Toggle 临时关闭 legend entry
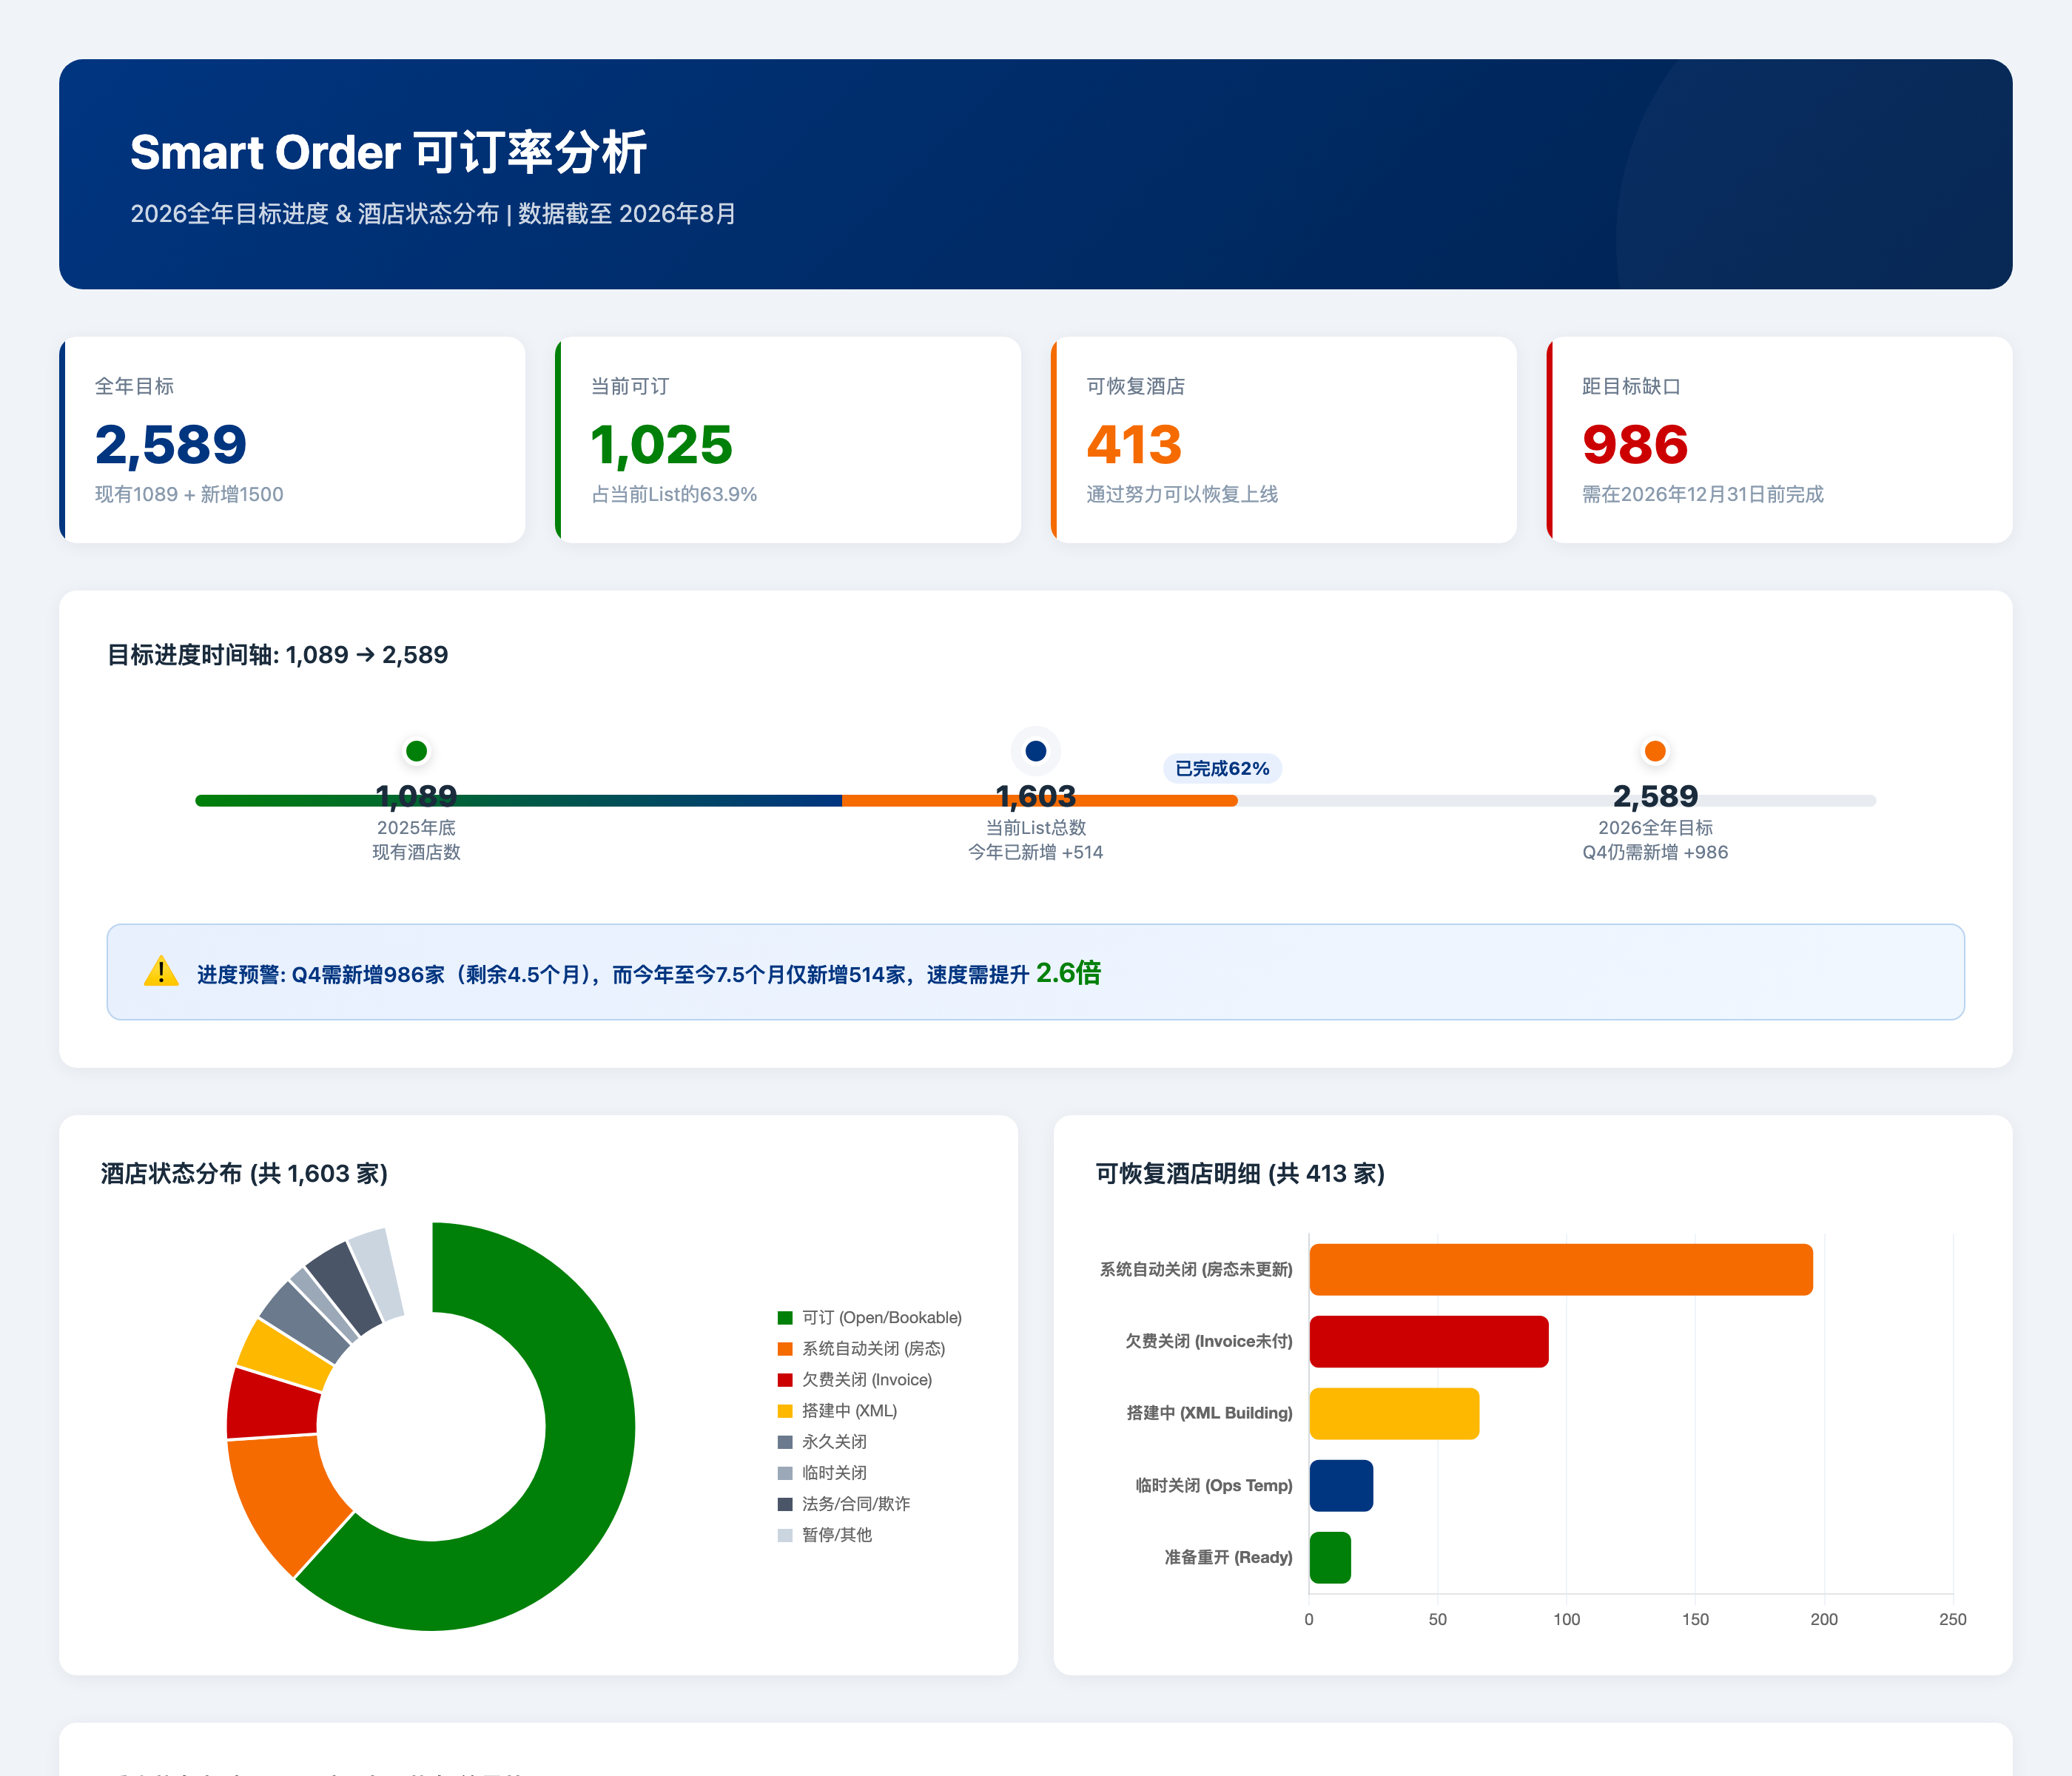2072x1776 pixels. tap(823, 1473)
